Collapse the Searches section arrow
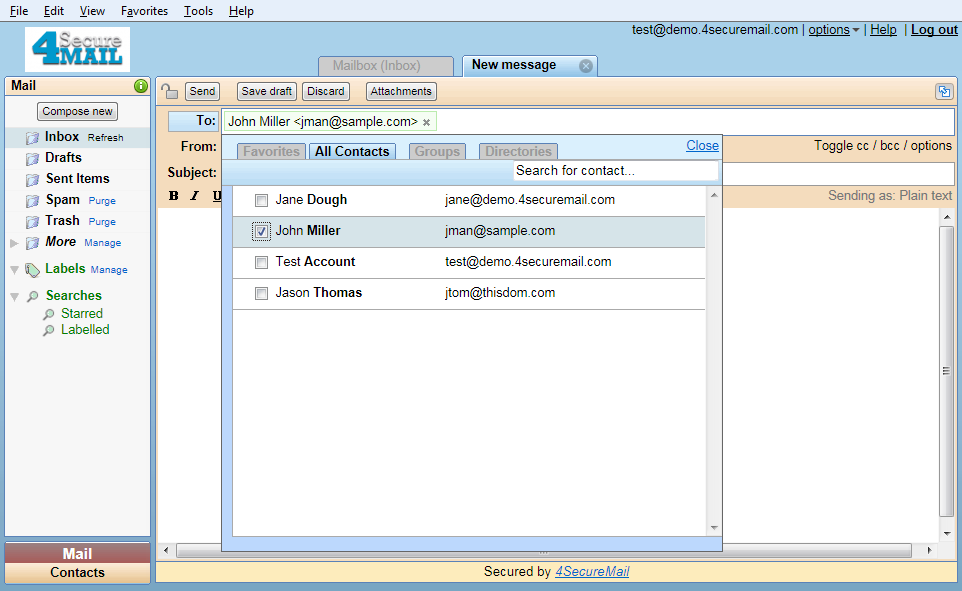962x591 pixels. (x=14, y=296)
